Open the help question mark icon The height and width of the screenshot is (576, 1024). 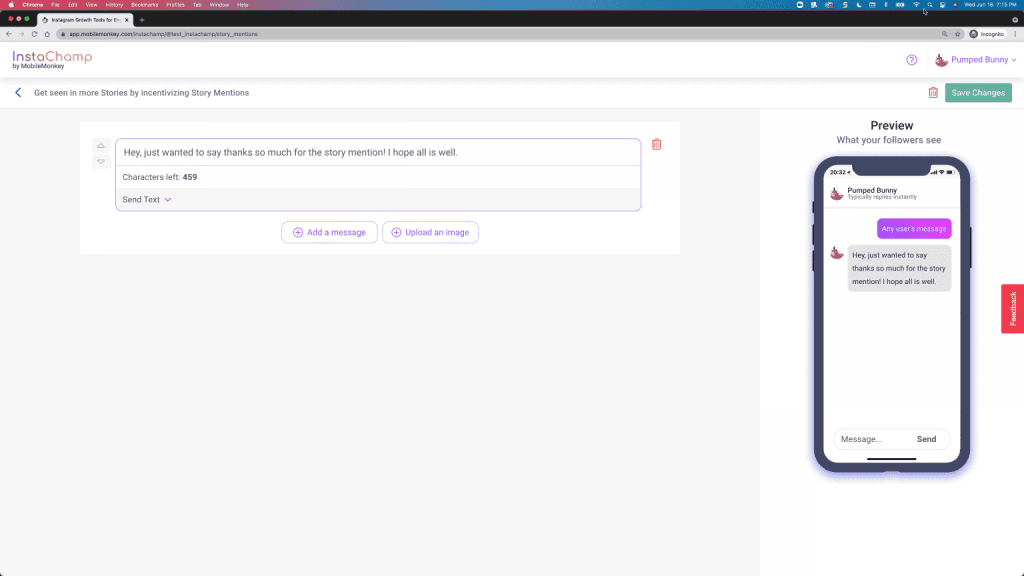(x=911, y=60)
